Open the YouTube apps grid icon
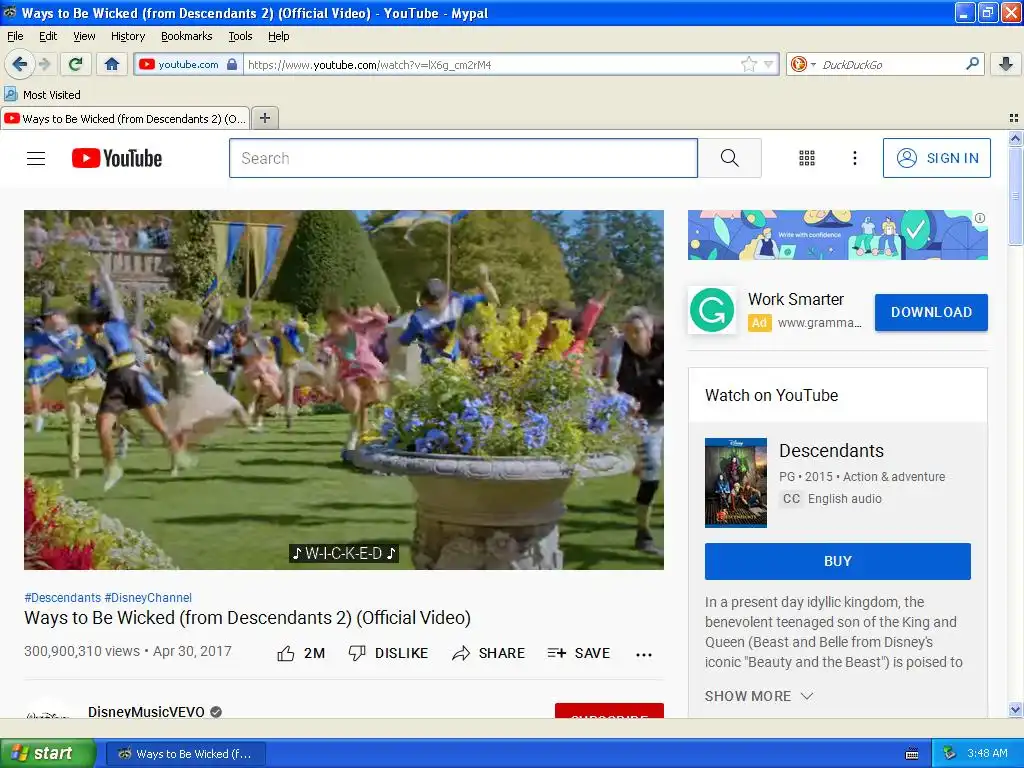Screen dimensions: 1024x768 (807, 158)
